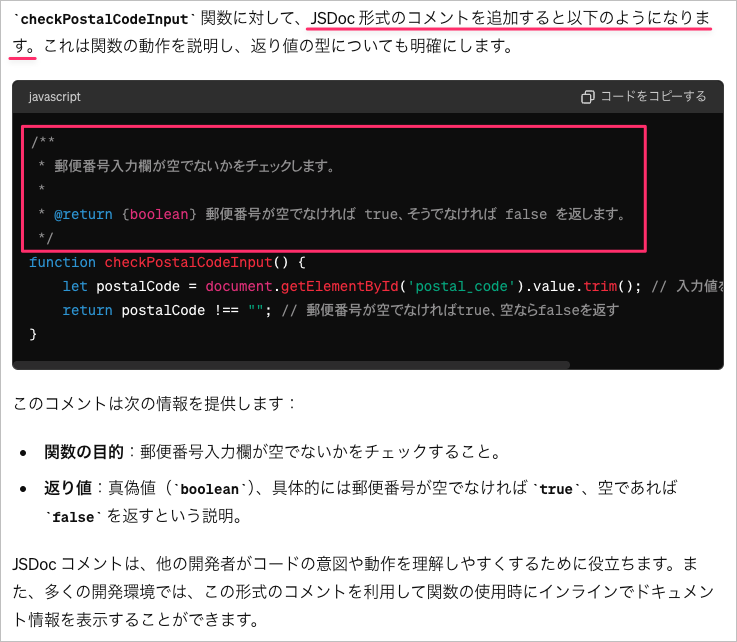737x642 pixels.
Task: Click the function checkPostalCodeInput() line
Action: [167, 262]
